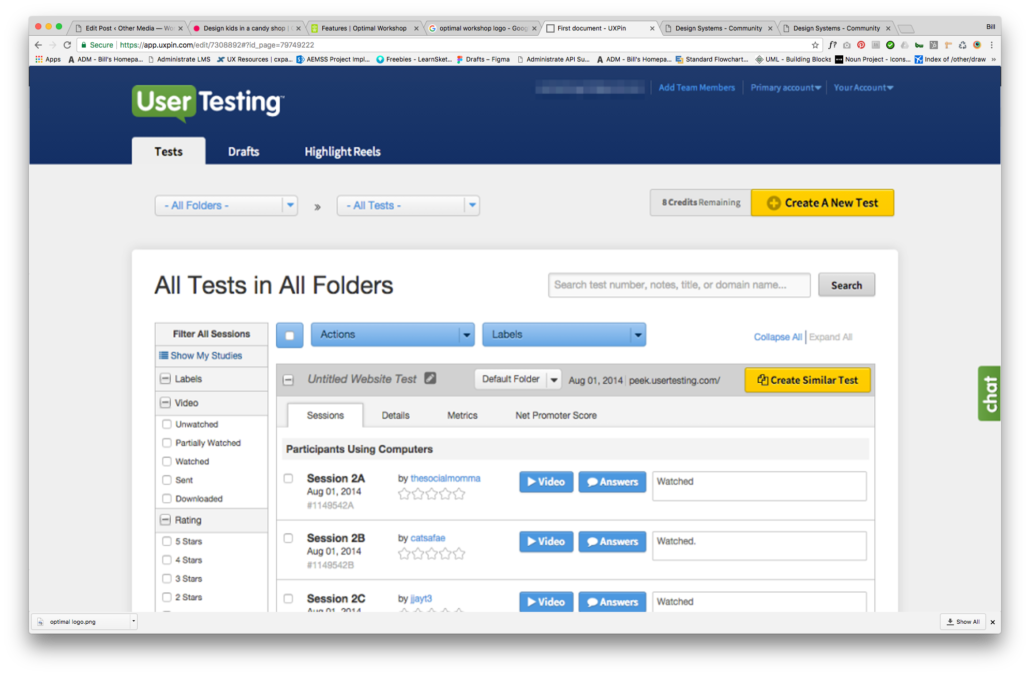Screen dimensions: 1030x675
Task: Rate Session 2A using the star rating
Action: click(x=432, y=494)
